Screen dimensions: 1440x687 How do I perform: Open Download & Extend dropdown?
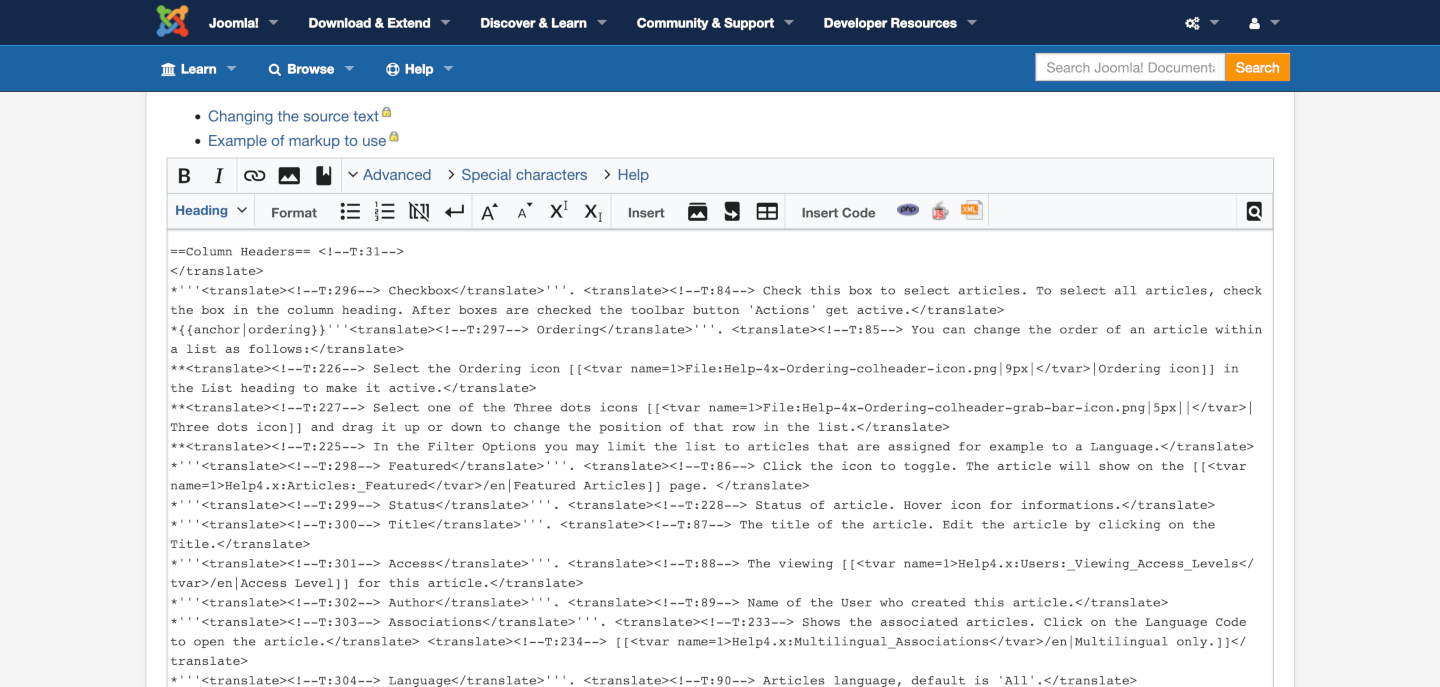(379, 23)
